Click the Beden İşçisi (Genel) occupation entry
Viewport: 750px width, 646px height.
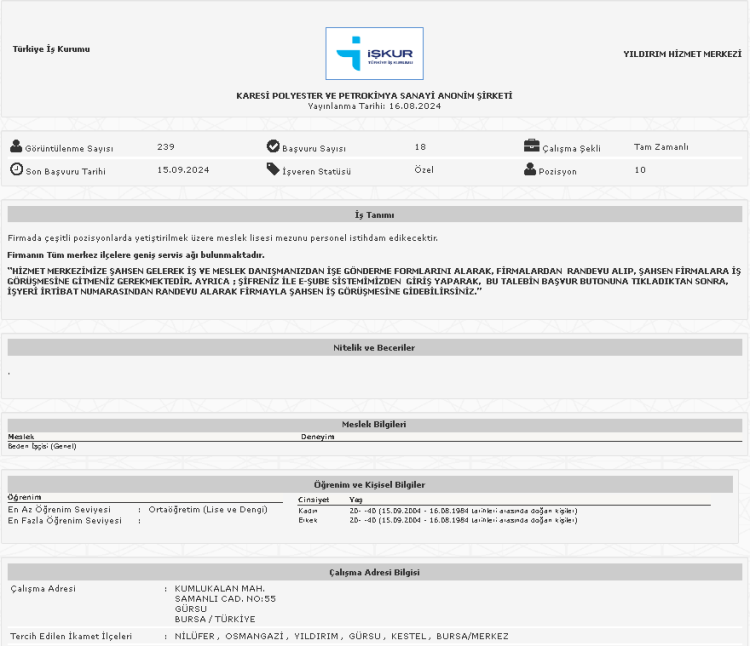[x=42, y=446]
